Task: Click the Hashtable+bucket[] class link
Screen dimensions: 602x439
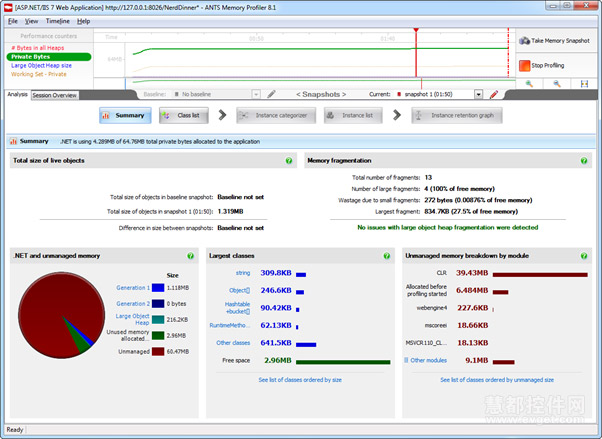Action: 237,308
